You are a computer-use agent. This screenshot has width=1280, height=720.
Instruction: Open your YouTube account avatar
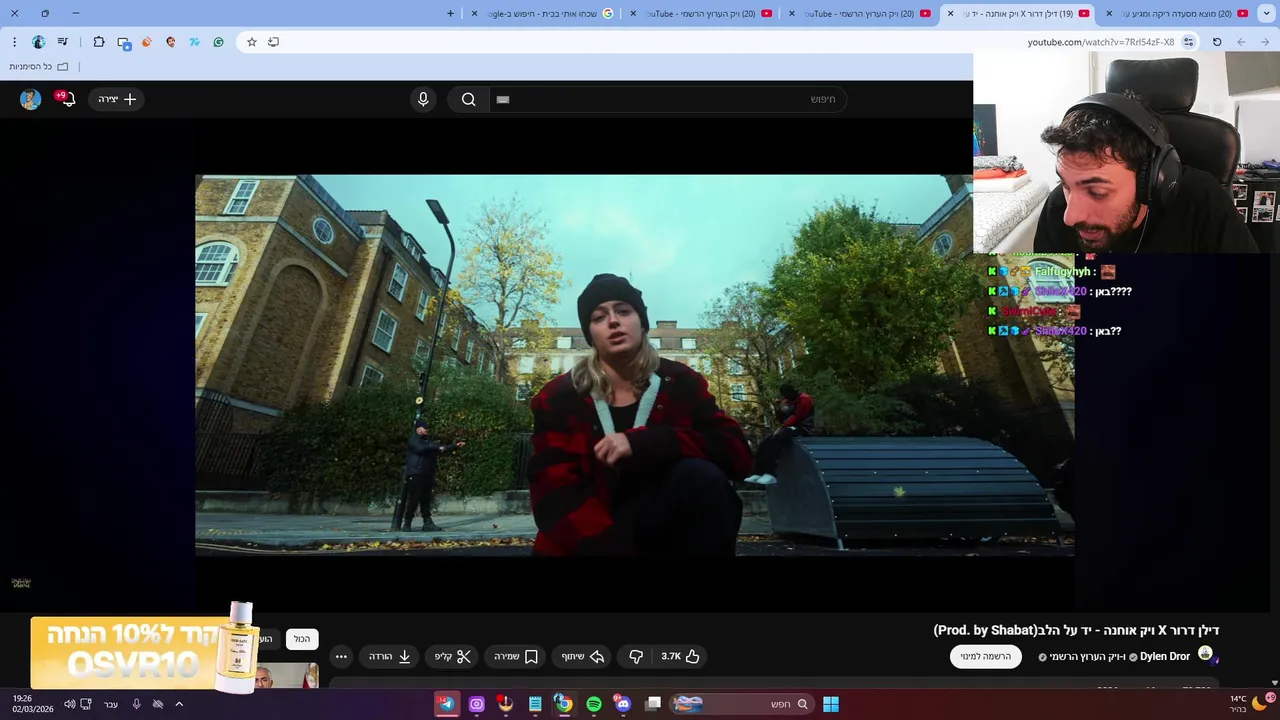click(30, 99)
